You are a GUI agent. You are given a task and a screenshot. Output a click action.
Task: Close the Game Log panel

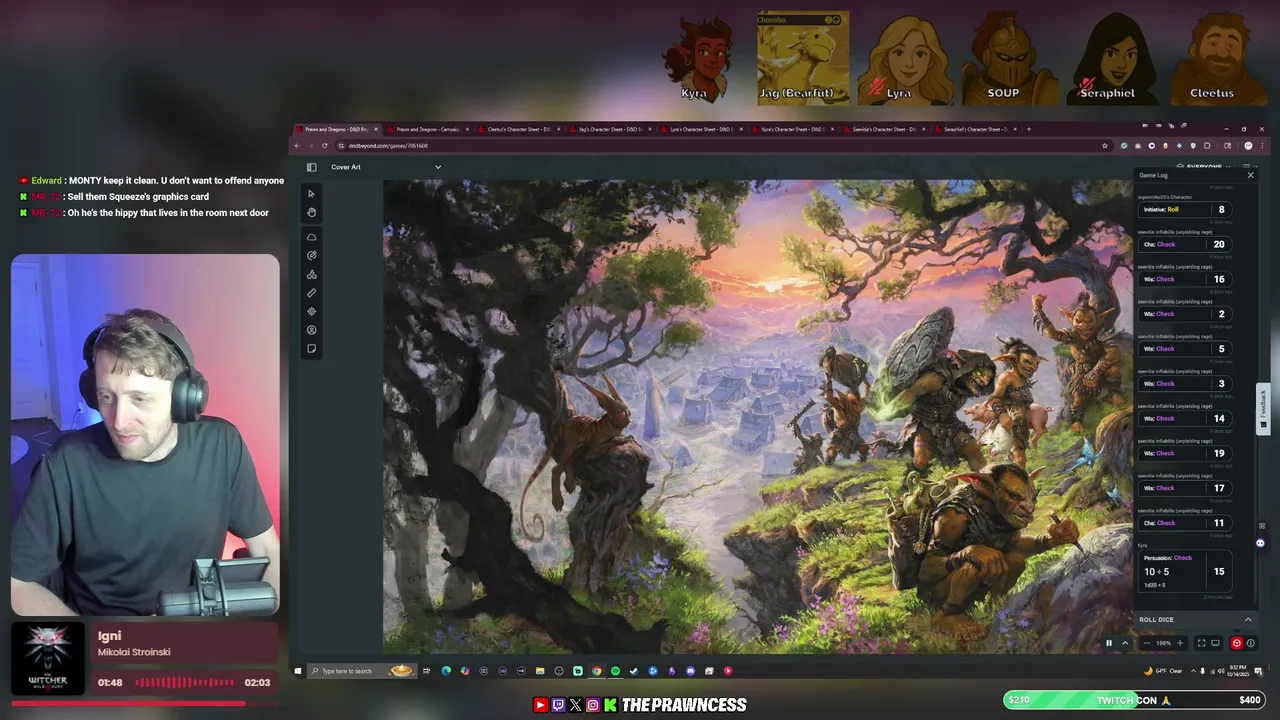pyautogui.click(x=1250, y=175)
